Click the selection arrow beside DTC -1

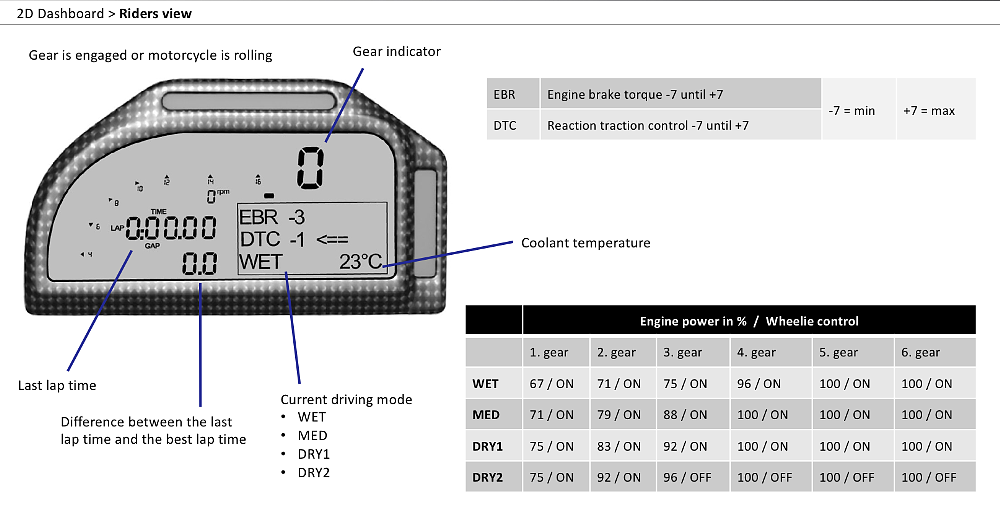(331, 240)
